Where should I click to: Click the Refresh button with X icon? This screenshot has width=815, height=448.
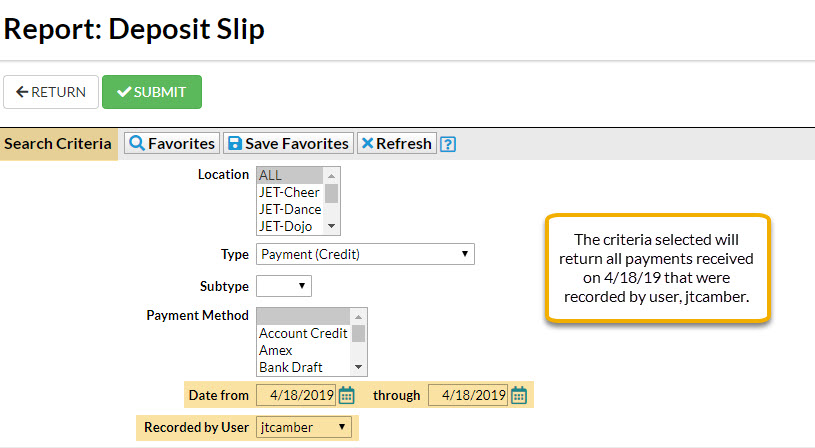[397, 143]
